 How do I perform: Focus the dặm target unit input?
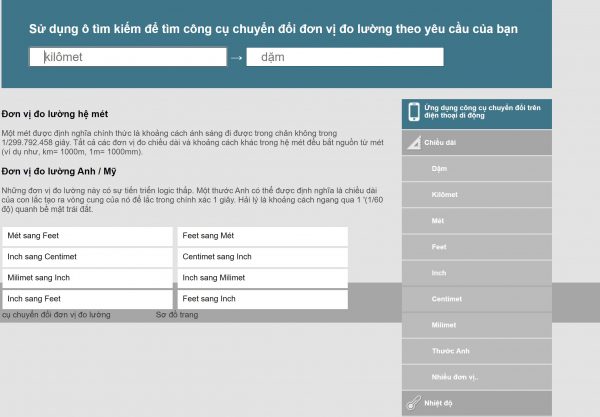[x=345, y=57]
